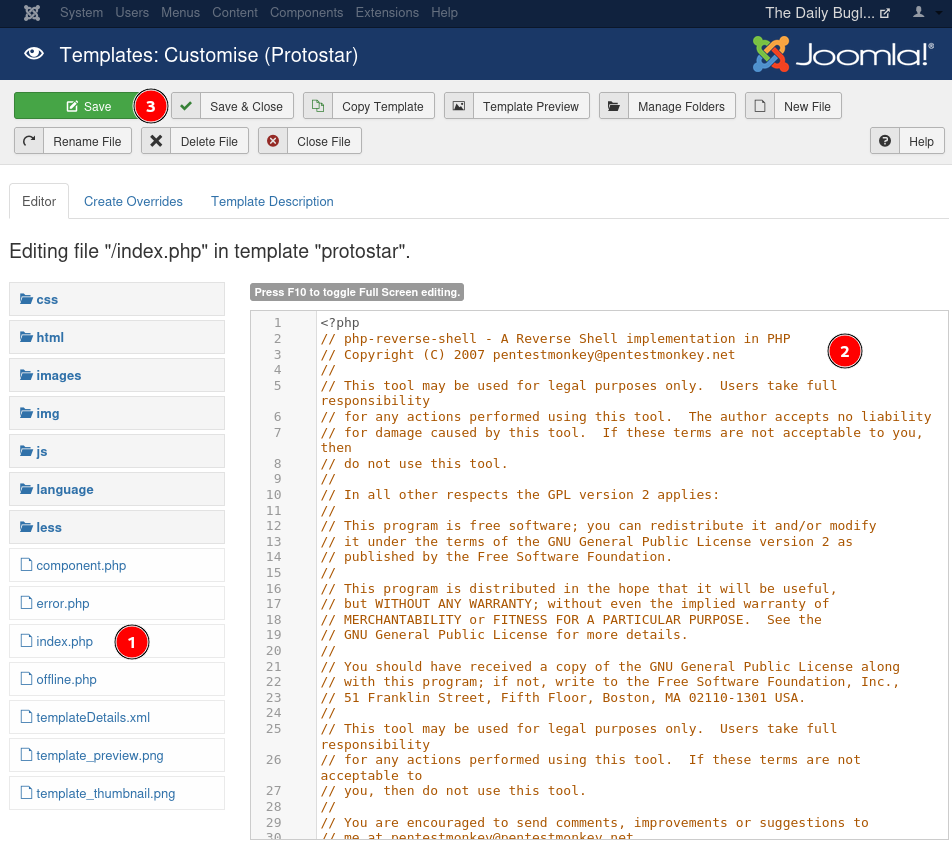Click the page icon on New File
Image resolution: width=952 pixels, height=864 pixels.
click(x=760, y=106)
